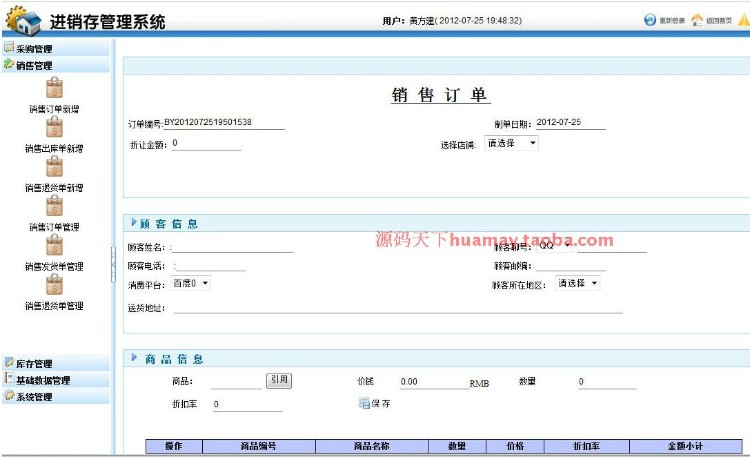Click the 引用 button
Viewport: 750px width, 457px height.
[279, 380]
